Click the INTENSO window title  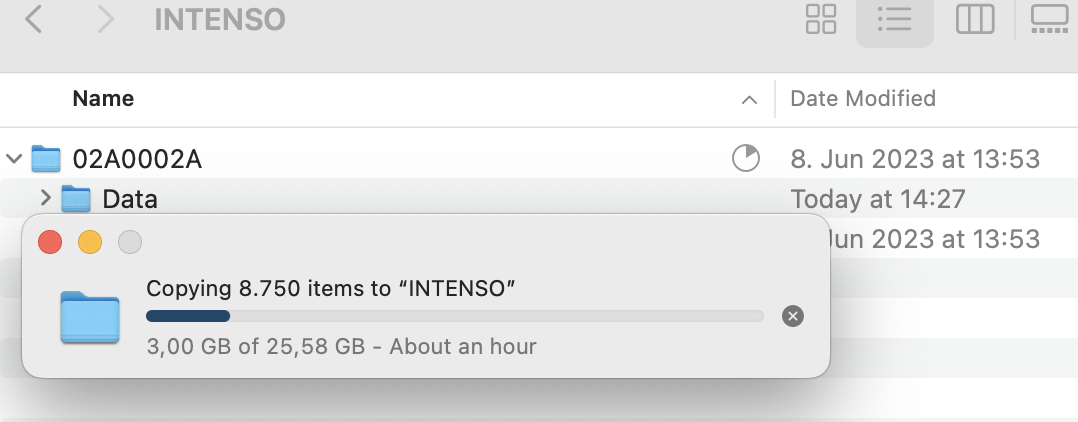click(x=220, y=19)
